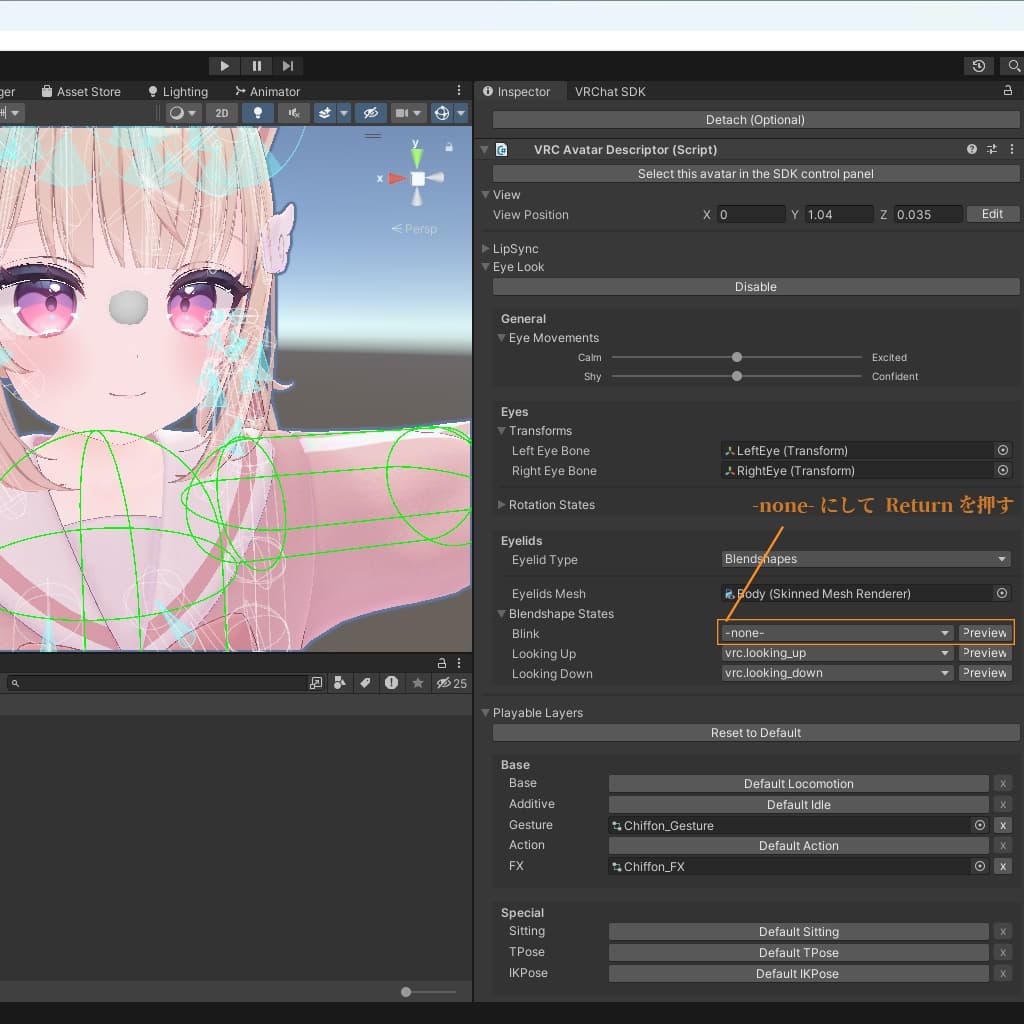Click the Search by Label tag icon
Viewport: 1024px width, 1024px height.
pos(366,683)
